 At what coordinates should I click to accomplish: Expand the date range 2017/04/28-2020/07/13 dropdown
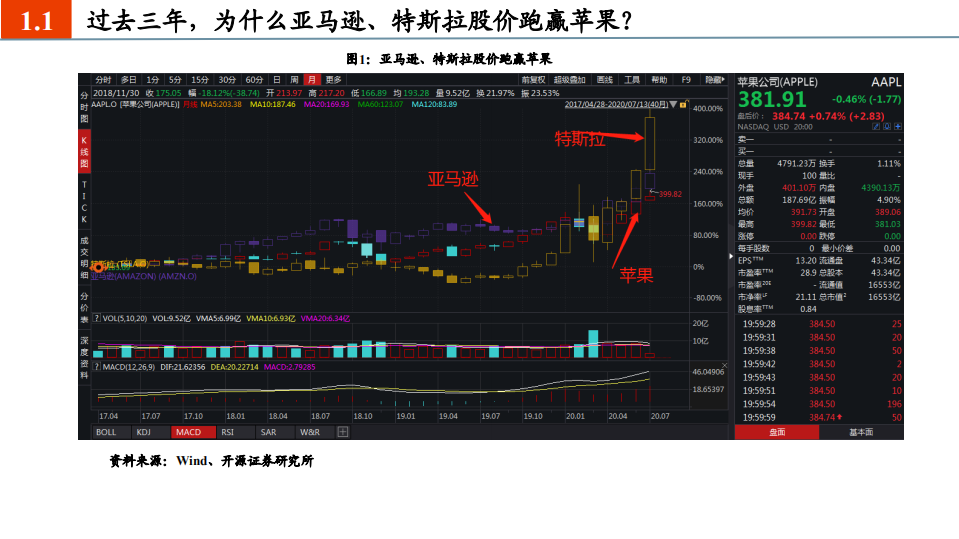(x=673, y=105)
